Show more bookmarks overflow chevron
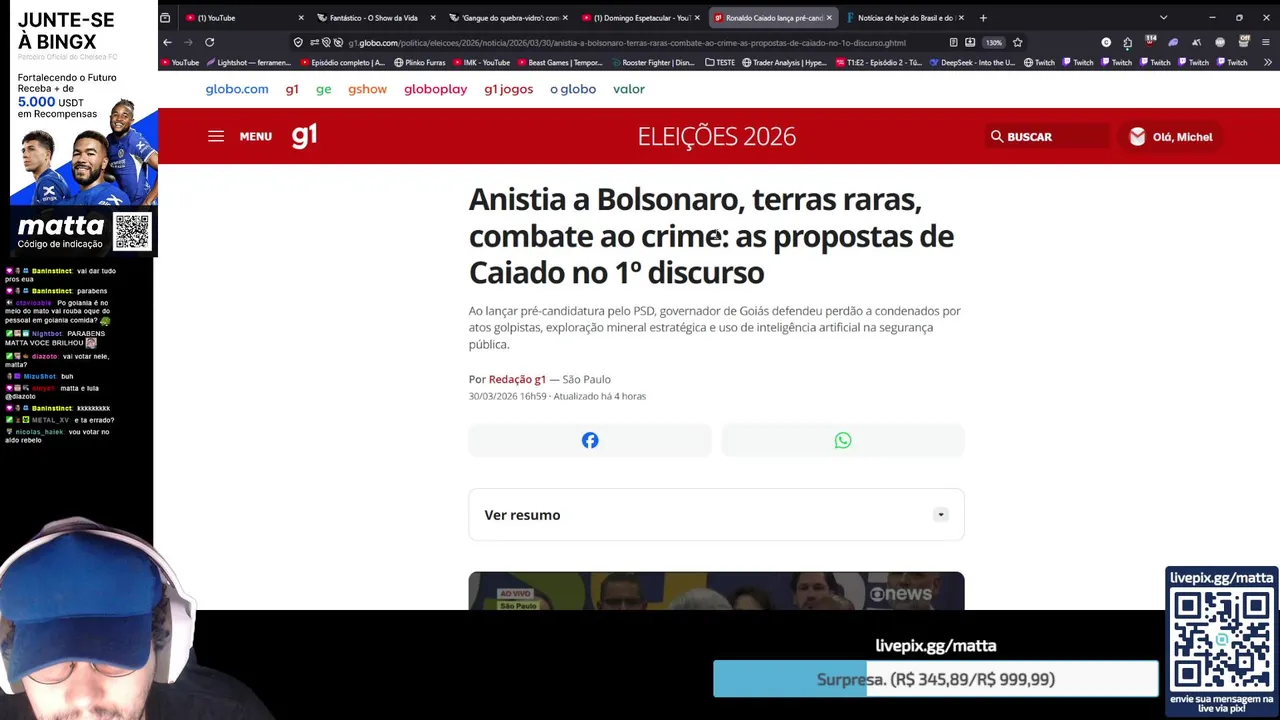The height and width of the screenshot is (720, 1280). (x=1269, y=62)
